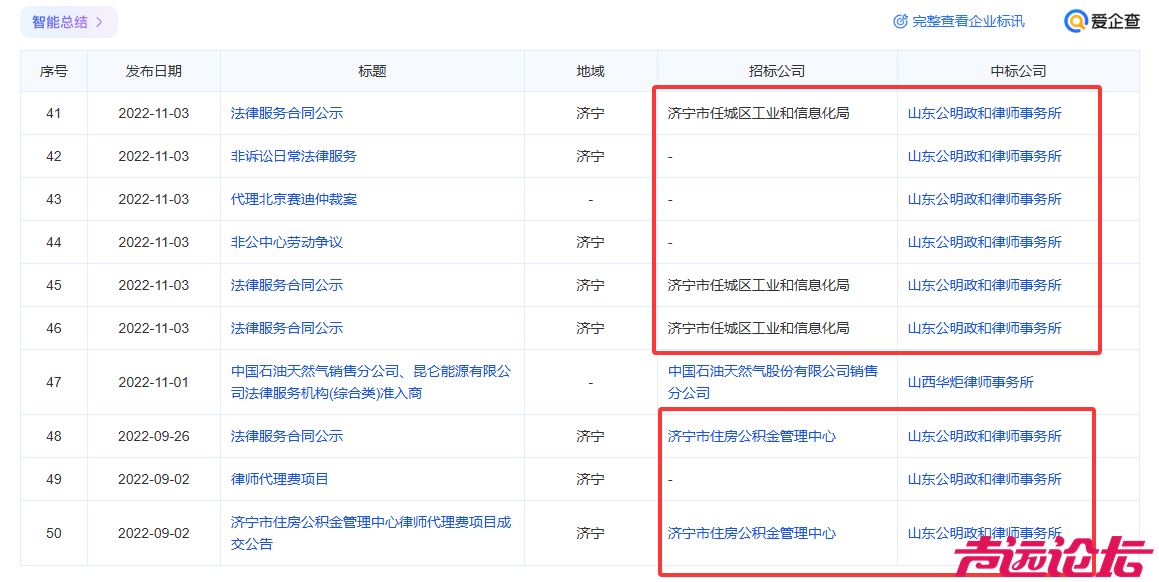Viewport: 1159px width, 582px height.
Task: Click 中国石油天然气股份有限公司销售分公司 tender company link
Action: tap(772, 382)
